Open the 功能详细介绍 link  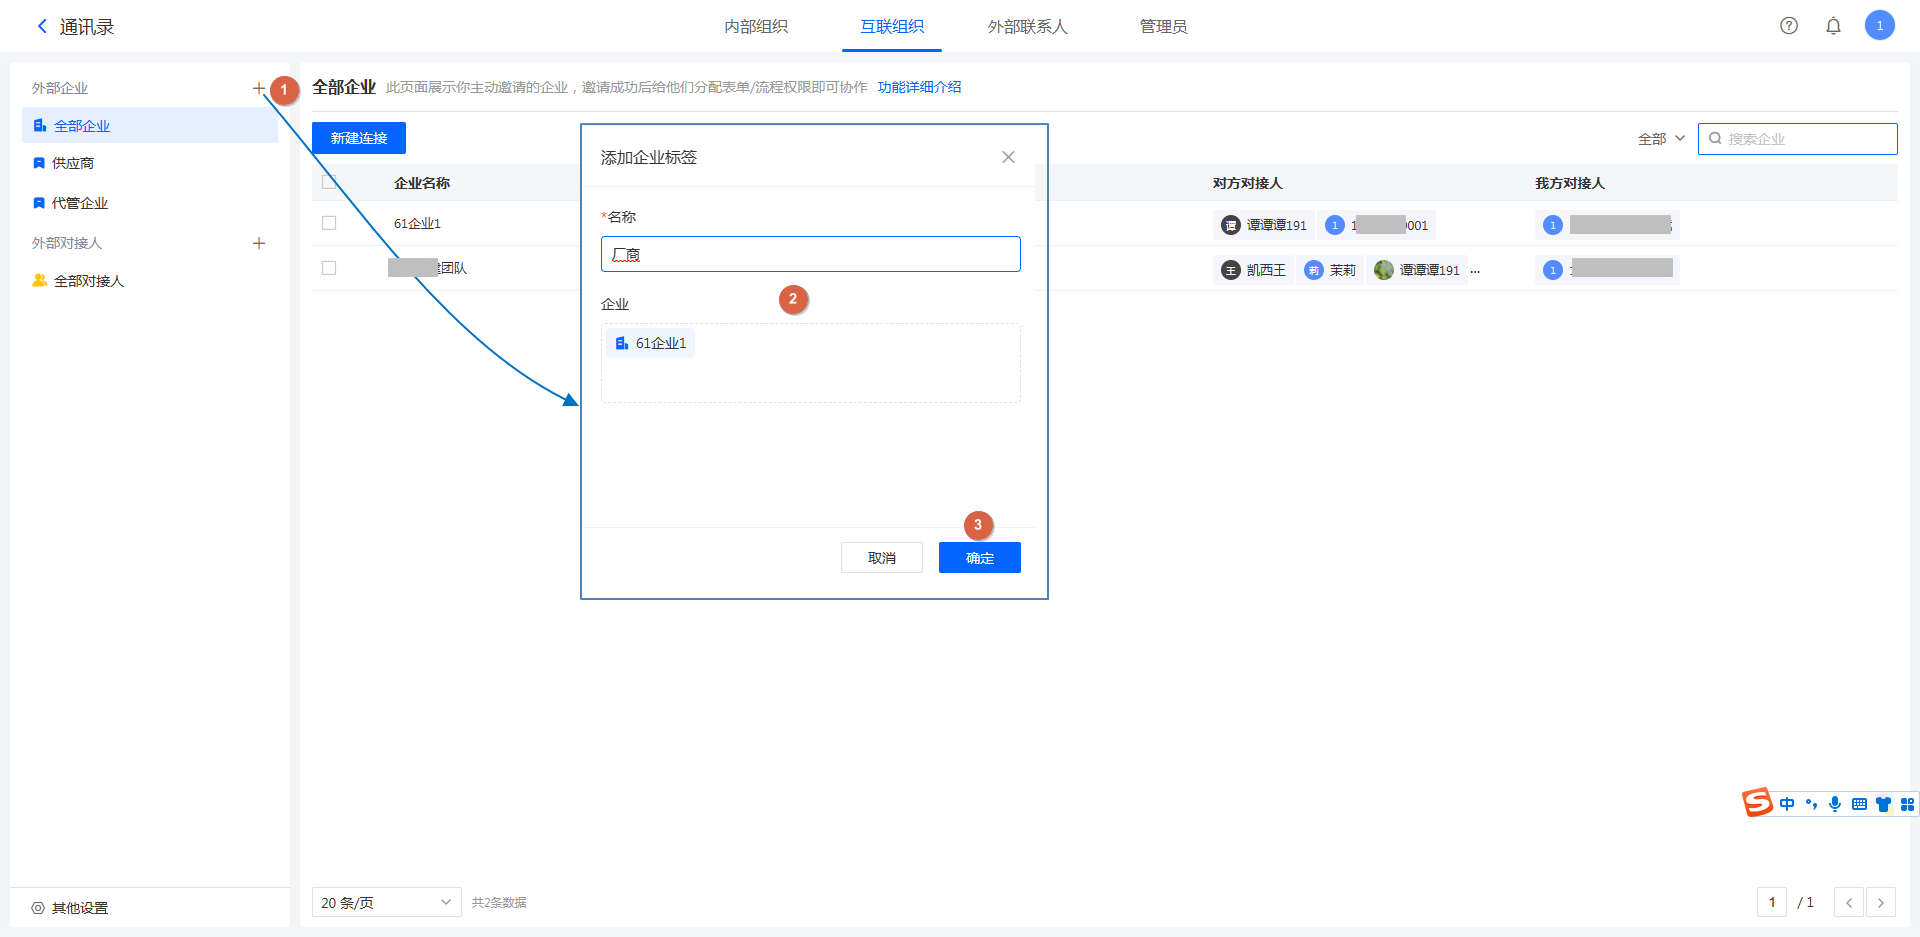point(919,87)
